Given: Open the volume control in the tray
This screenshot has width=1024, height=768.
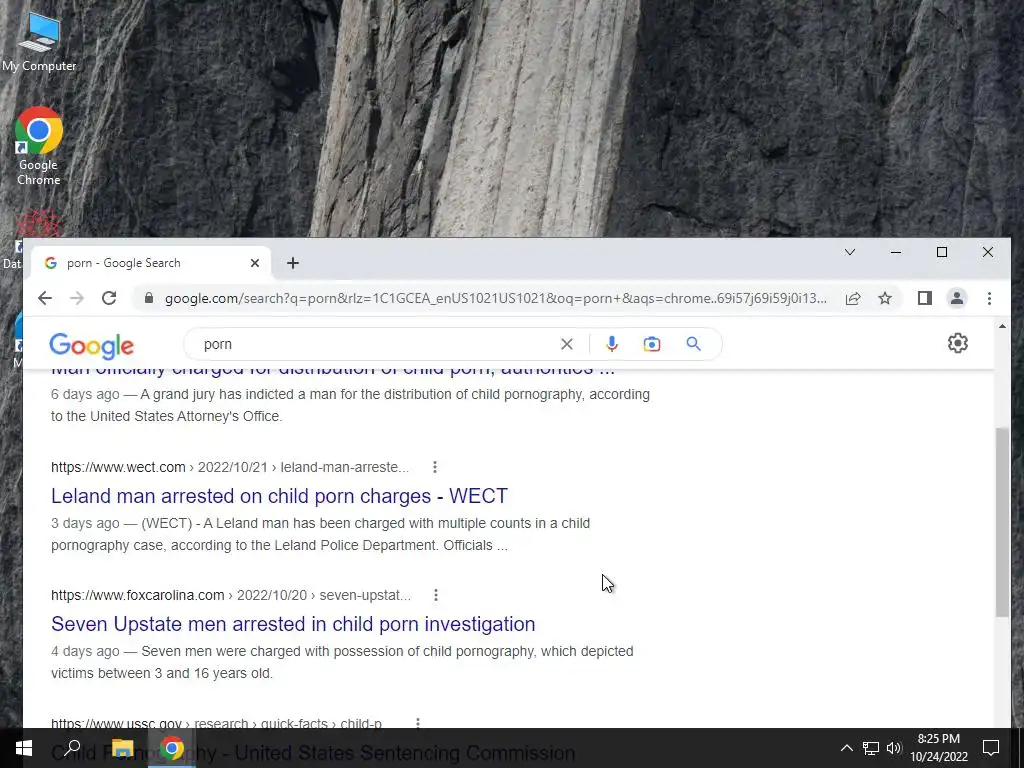Looking at the screenshot, I should pyautogui.click(x=894, y=748).
